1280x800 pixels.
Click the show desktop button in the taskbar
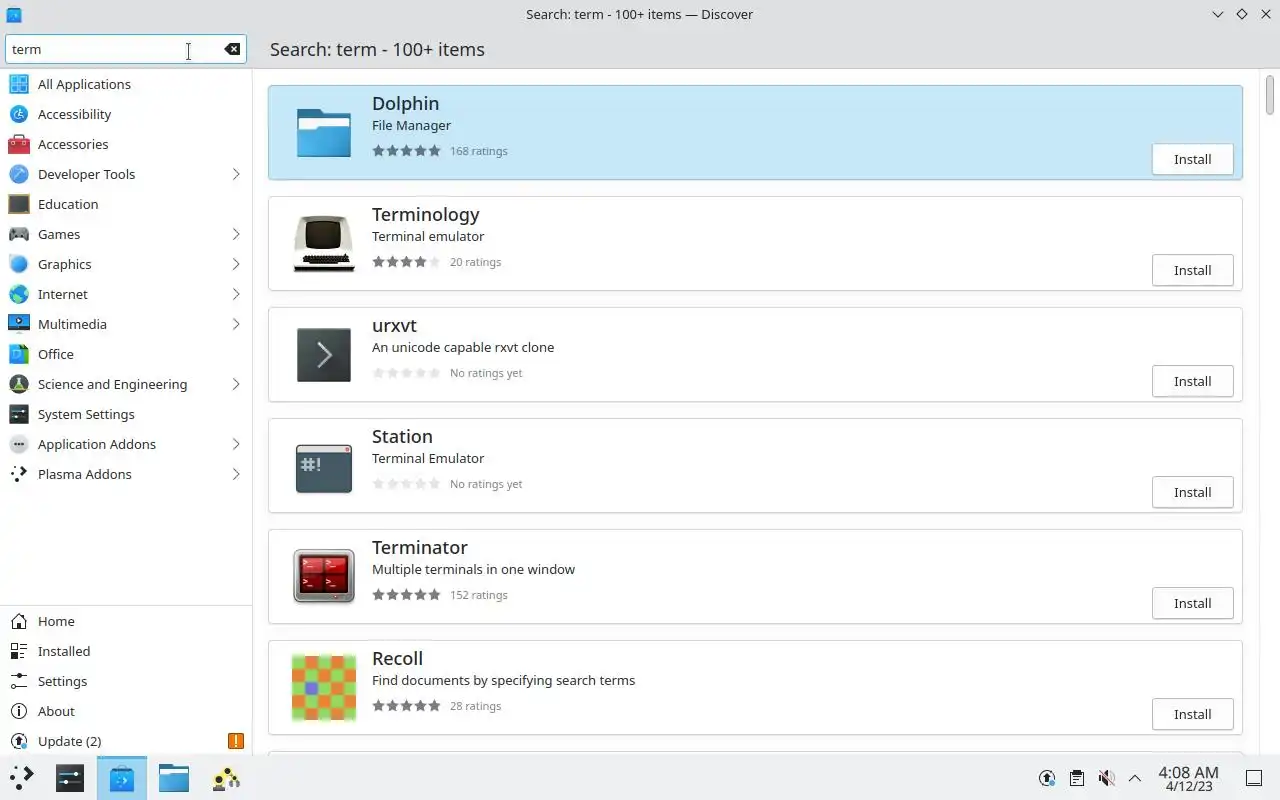[1254, 778]
